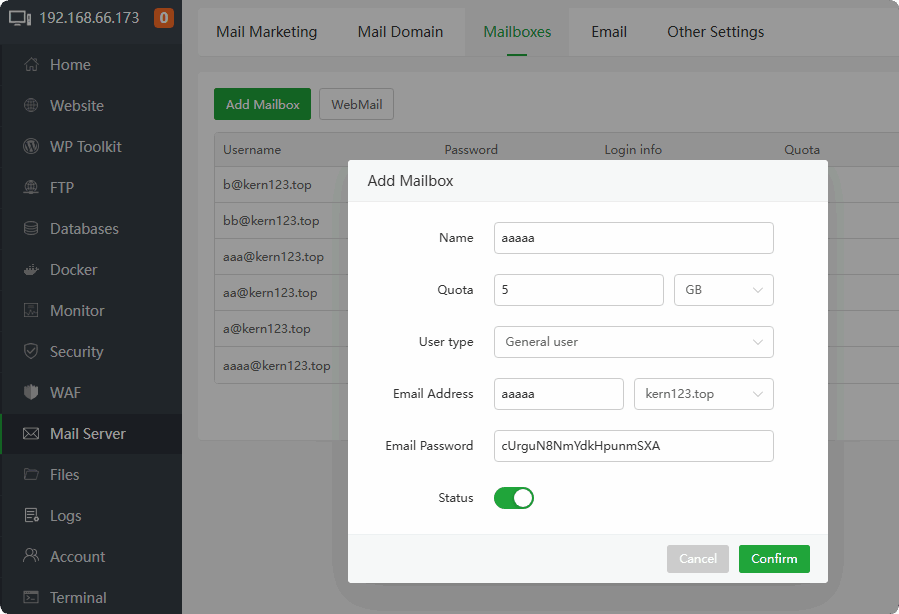Expand the Quota unit GB dropdown
Viewport: 899px width, 614px height.
723,290
